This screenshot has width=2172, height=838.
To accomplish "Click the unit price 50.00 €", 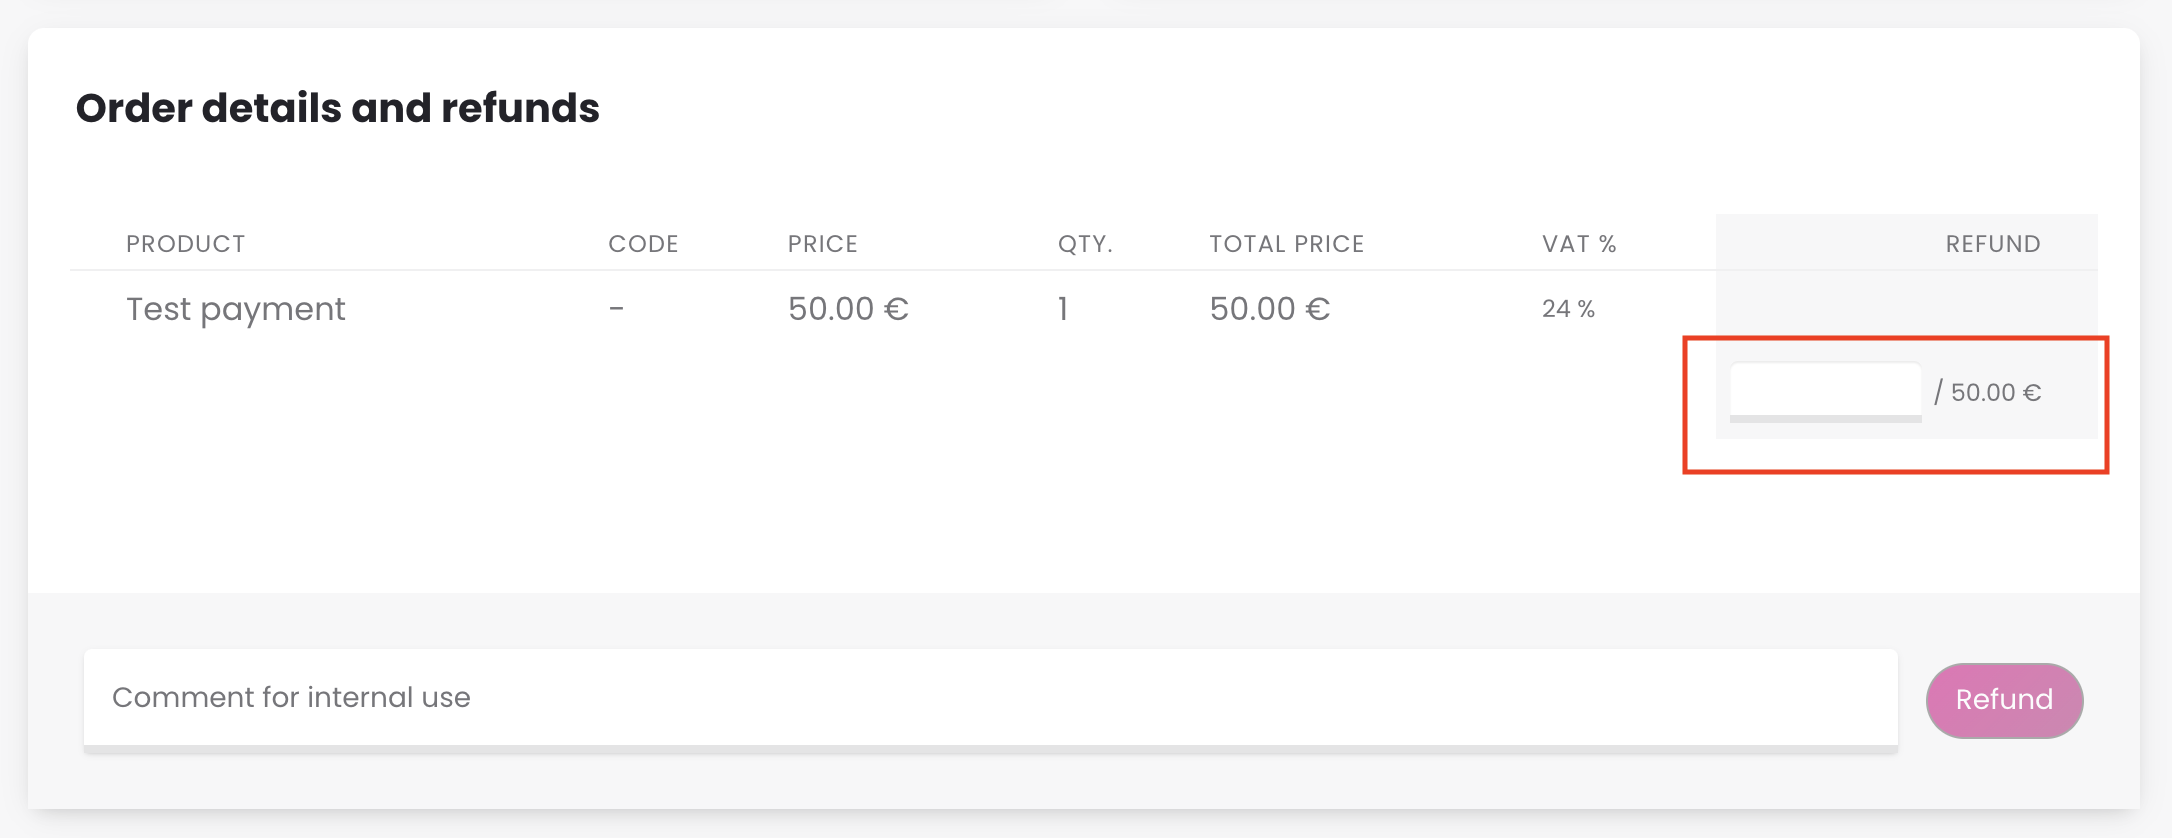I will tap(848, 309).
